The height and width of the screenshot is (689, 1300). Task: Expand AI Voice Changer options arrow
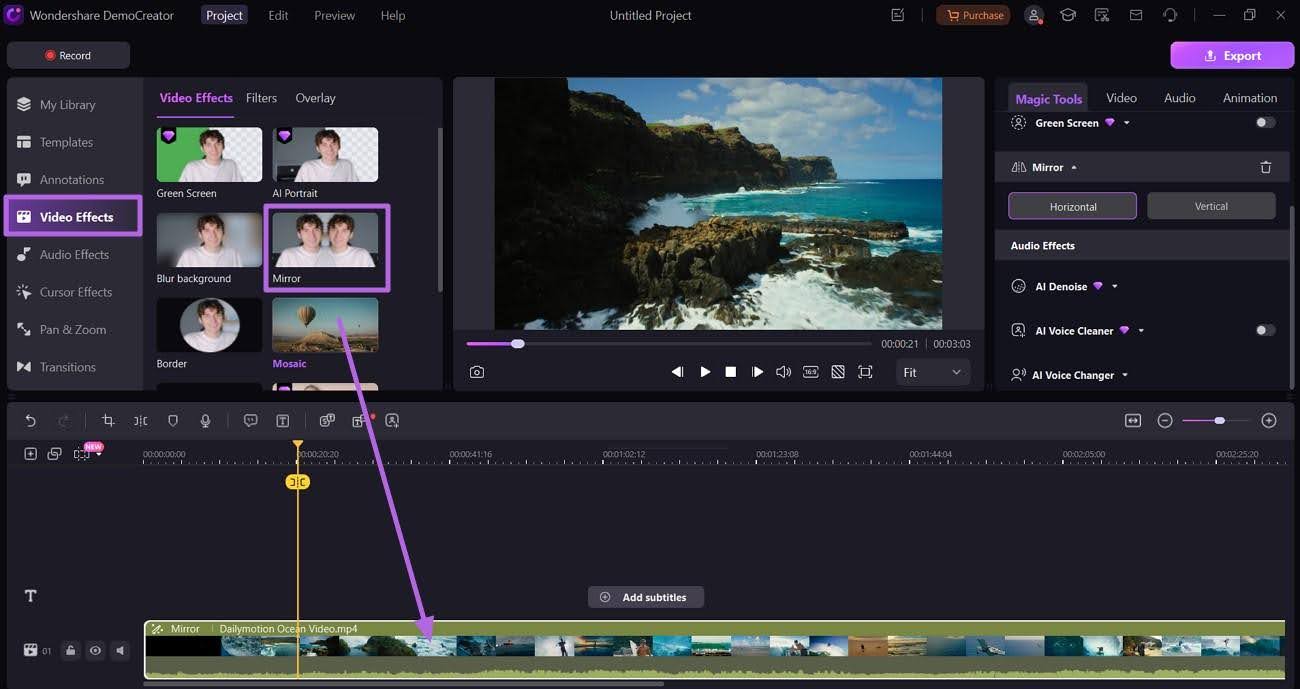pyautogui.click(x=1125, y=375)
